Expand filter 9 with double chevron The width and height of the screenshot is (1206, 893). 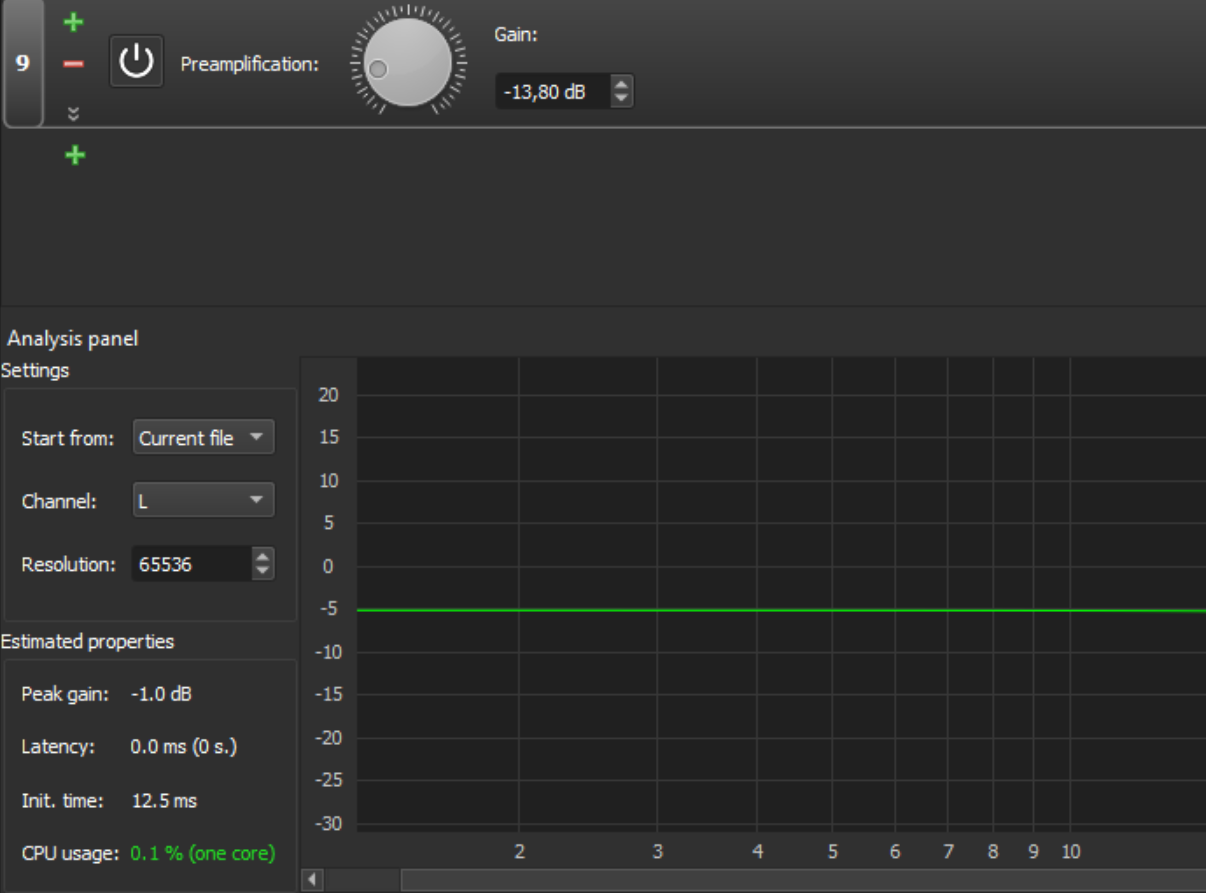(x=73, y=113)
